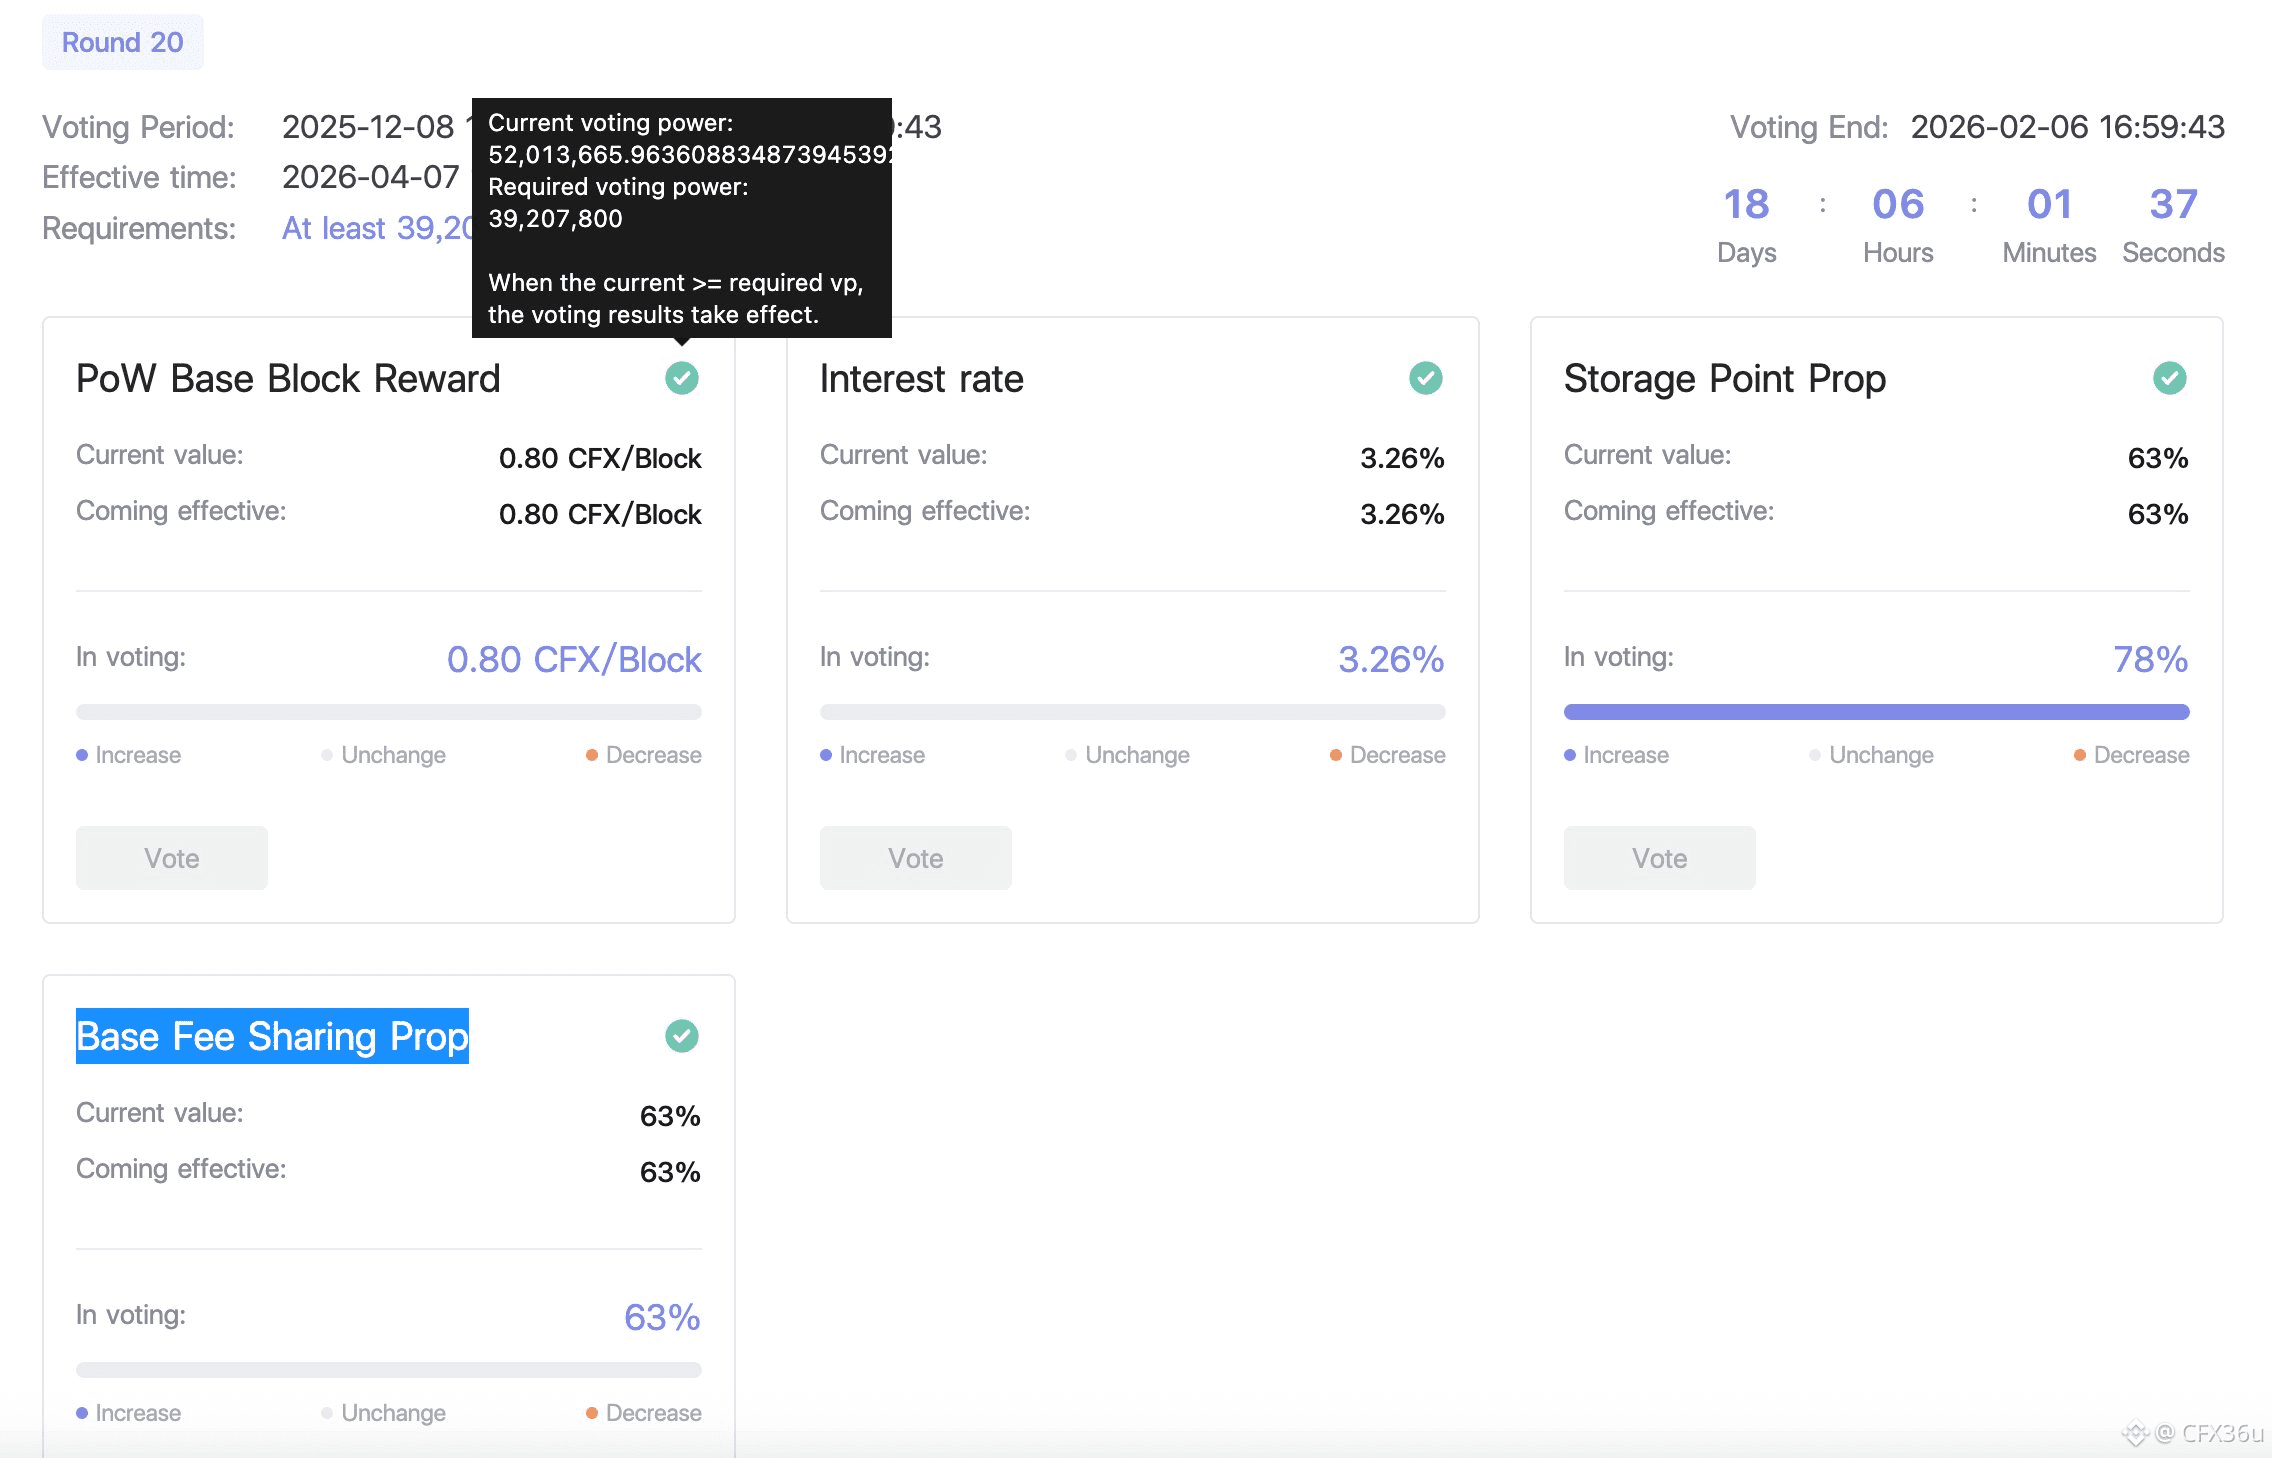Viewport: 2272px width, 1458px height.
Task: Click Storage Point Prop voting progress bar
Action: pyautogui.click(x=1876, y=712)
